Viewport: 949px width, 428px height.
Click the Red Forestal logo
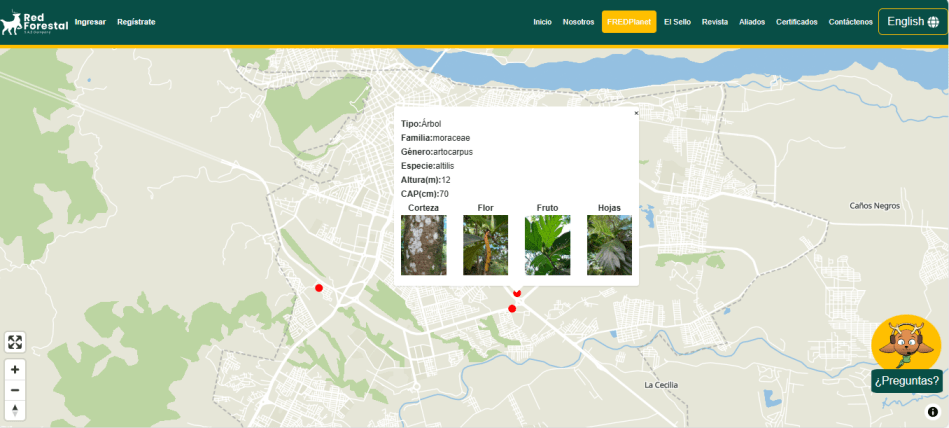pyautogui.click(x=35, y=22)
